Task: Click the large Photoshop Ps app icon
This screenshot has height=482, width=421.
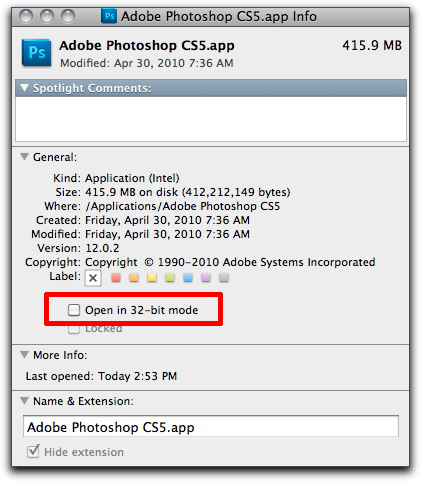Action: tap(37, 53)
